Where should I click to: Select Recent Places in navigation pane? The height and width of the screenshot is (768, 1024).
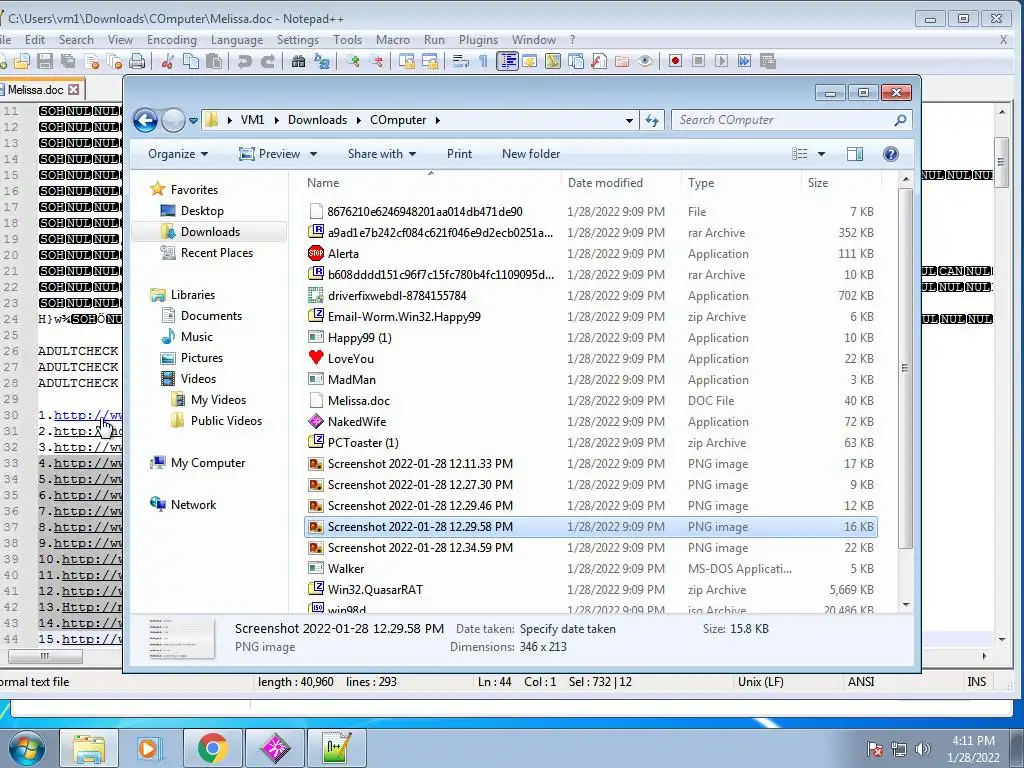(217, 253)
